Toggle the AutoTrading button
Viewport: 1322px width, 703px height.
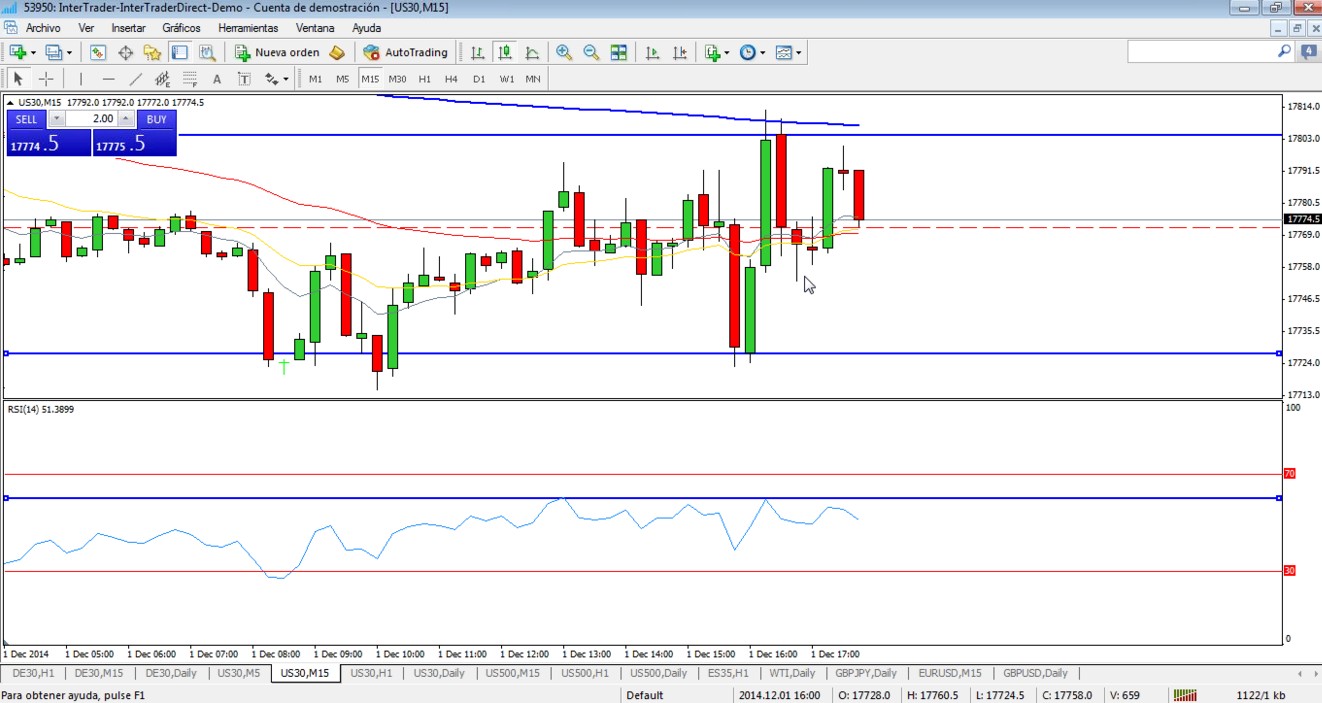point(405,52)
